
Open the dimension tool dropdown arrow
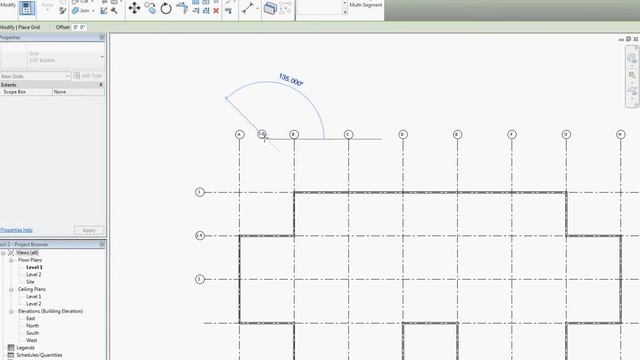(258, 8)
